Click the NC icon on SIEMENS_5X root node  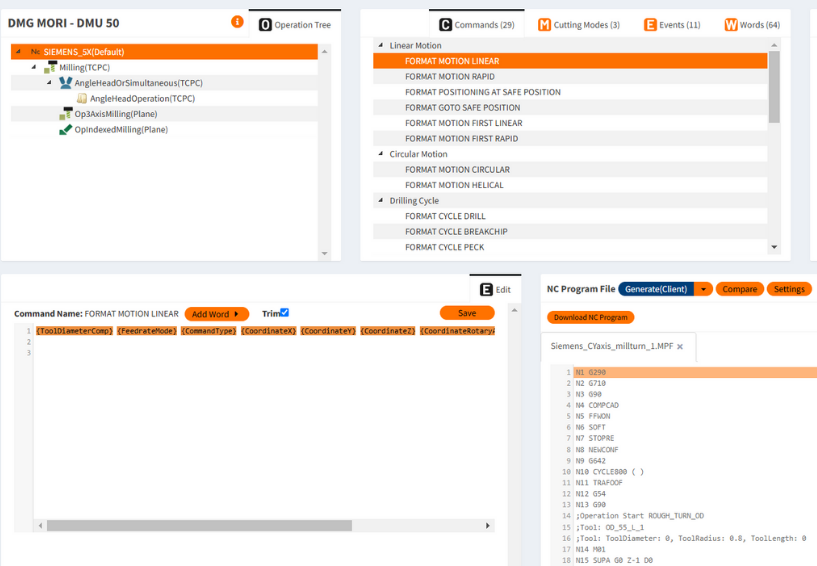[36, 52]
